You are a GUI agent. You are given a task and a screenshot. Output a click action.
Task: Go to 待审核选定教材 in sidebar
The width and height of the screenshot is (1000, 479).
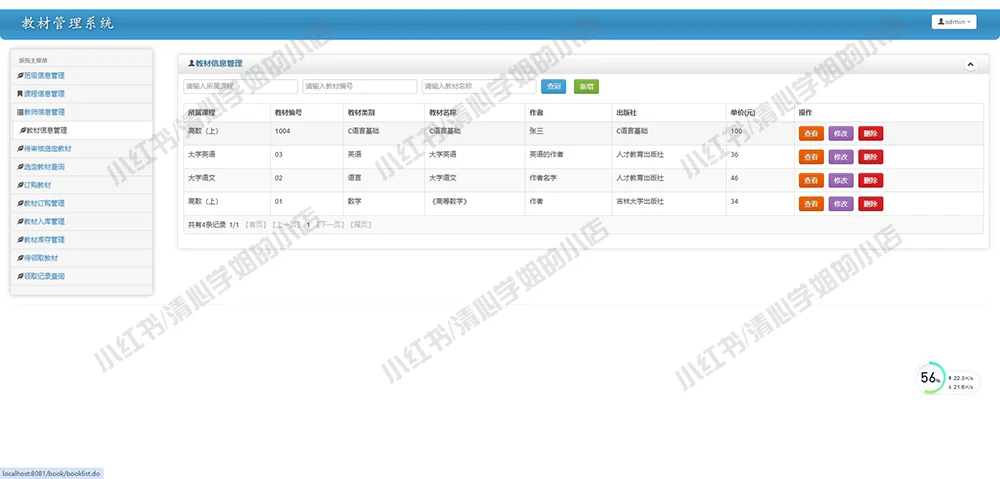tap(45, 149)
